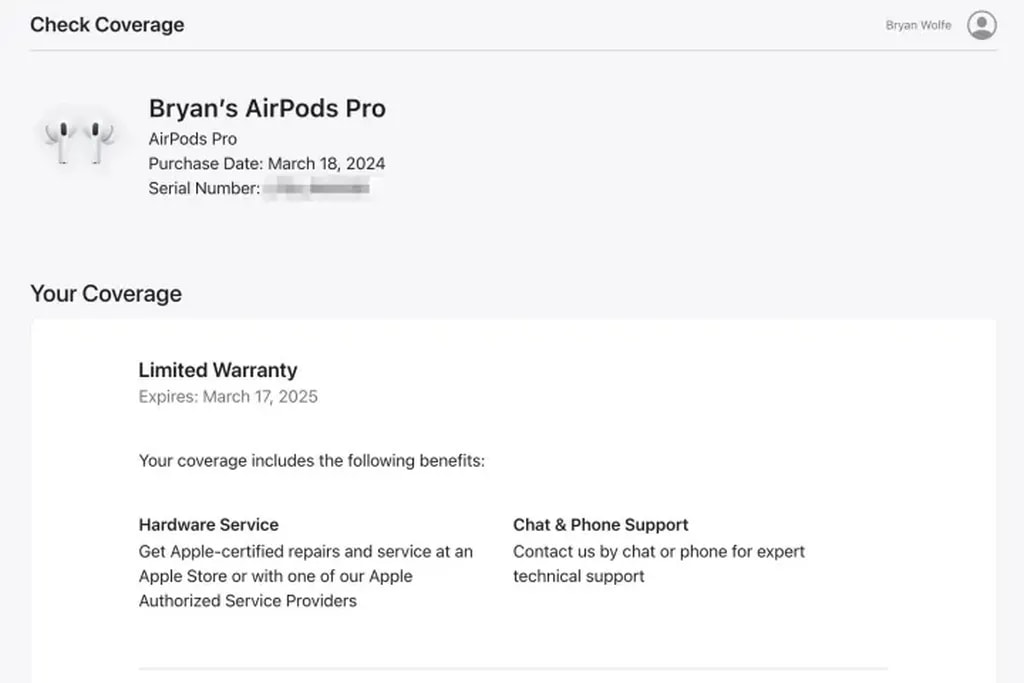
Task: Click the Expires March 17, 2025 text
Action: point(228,397)
